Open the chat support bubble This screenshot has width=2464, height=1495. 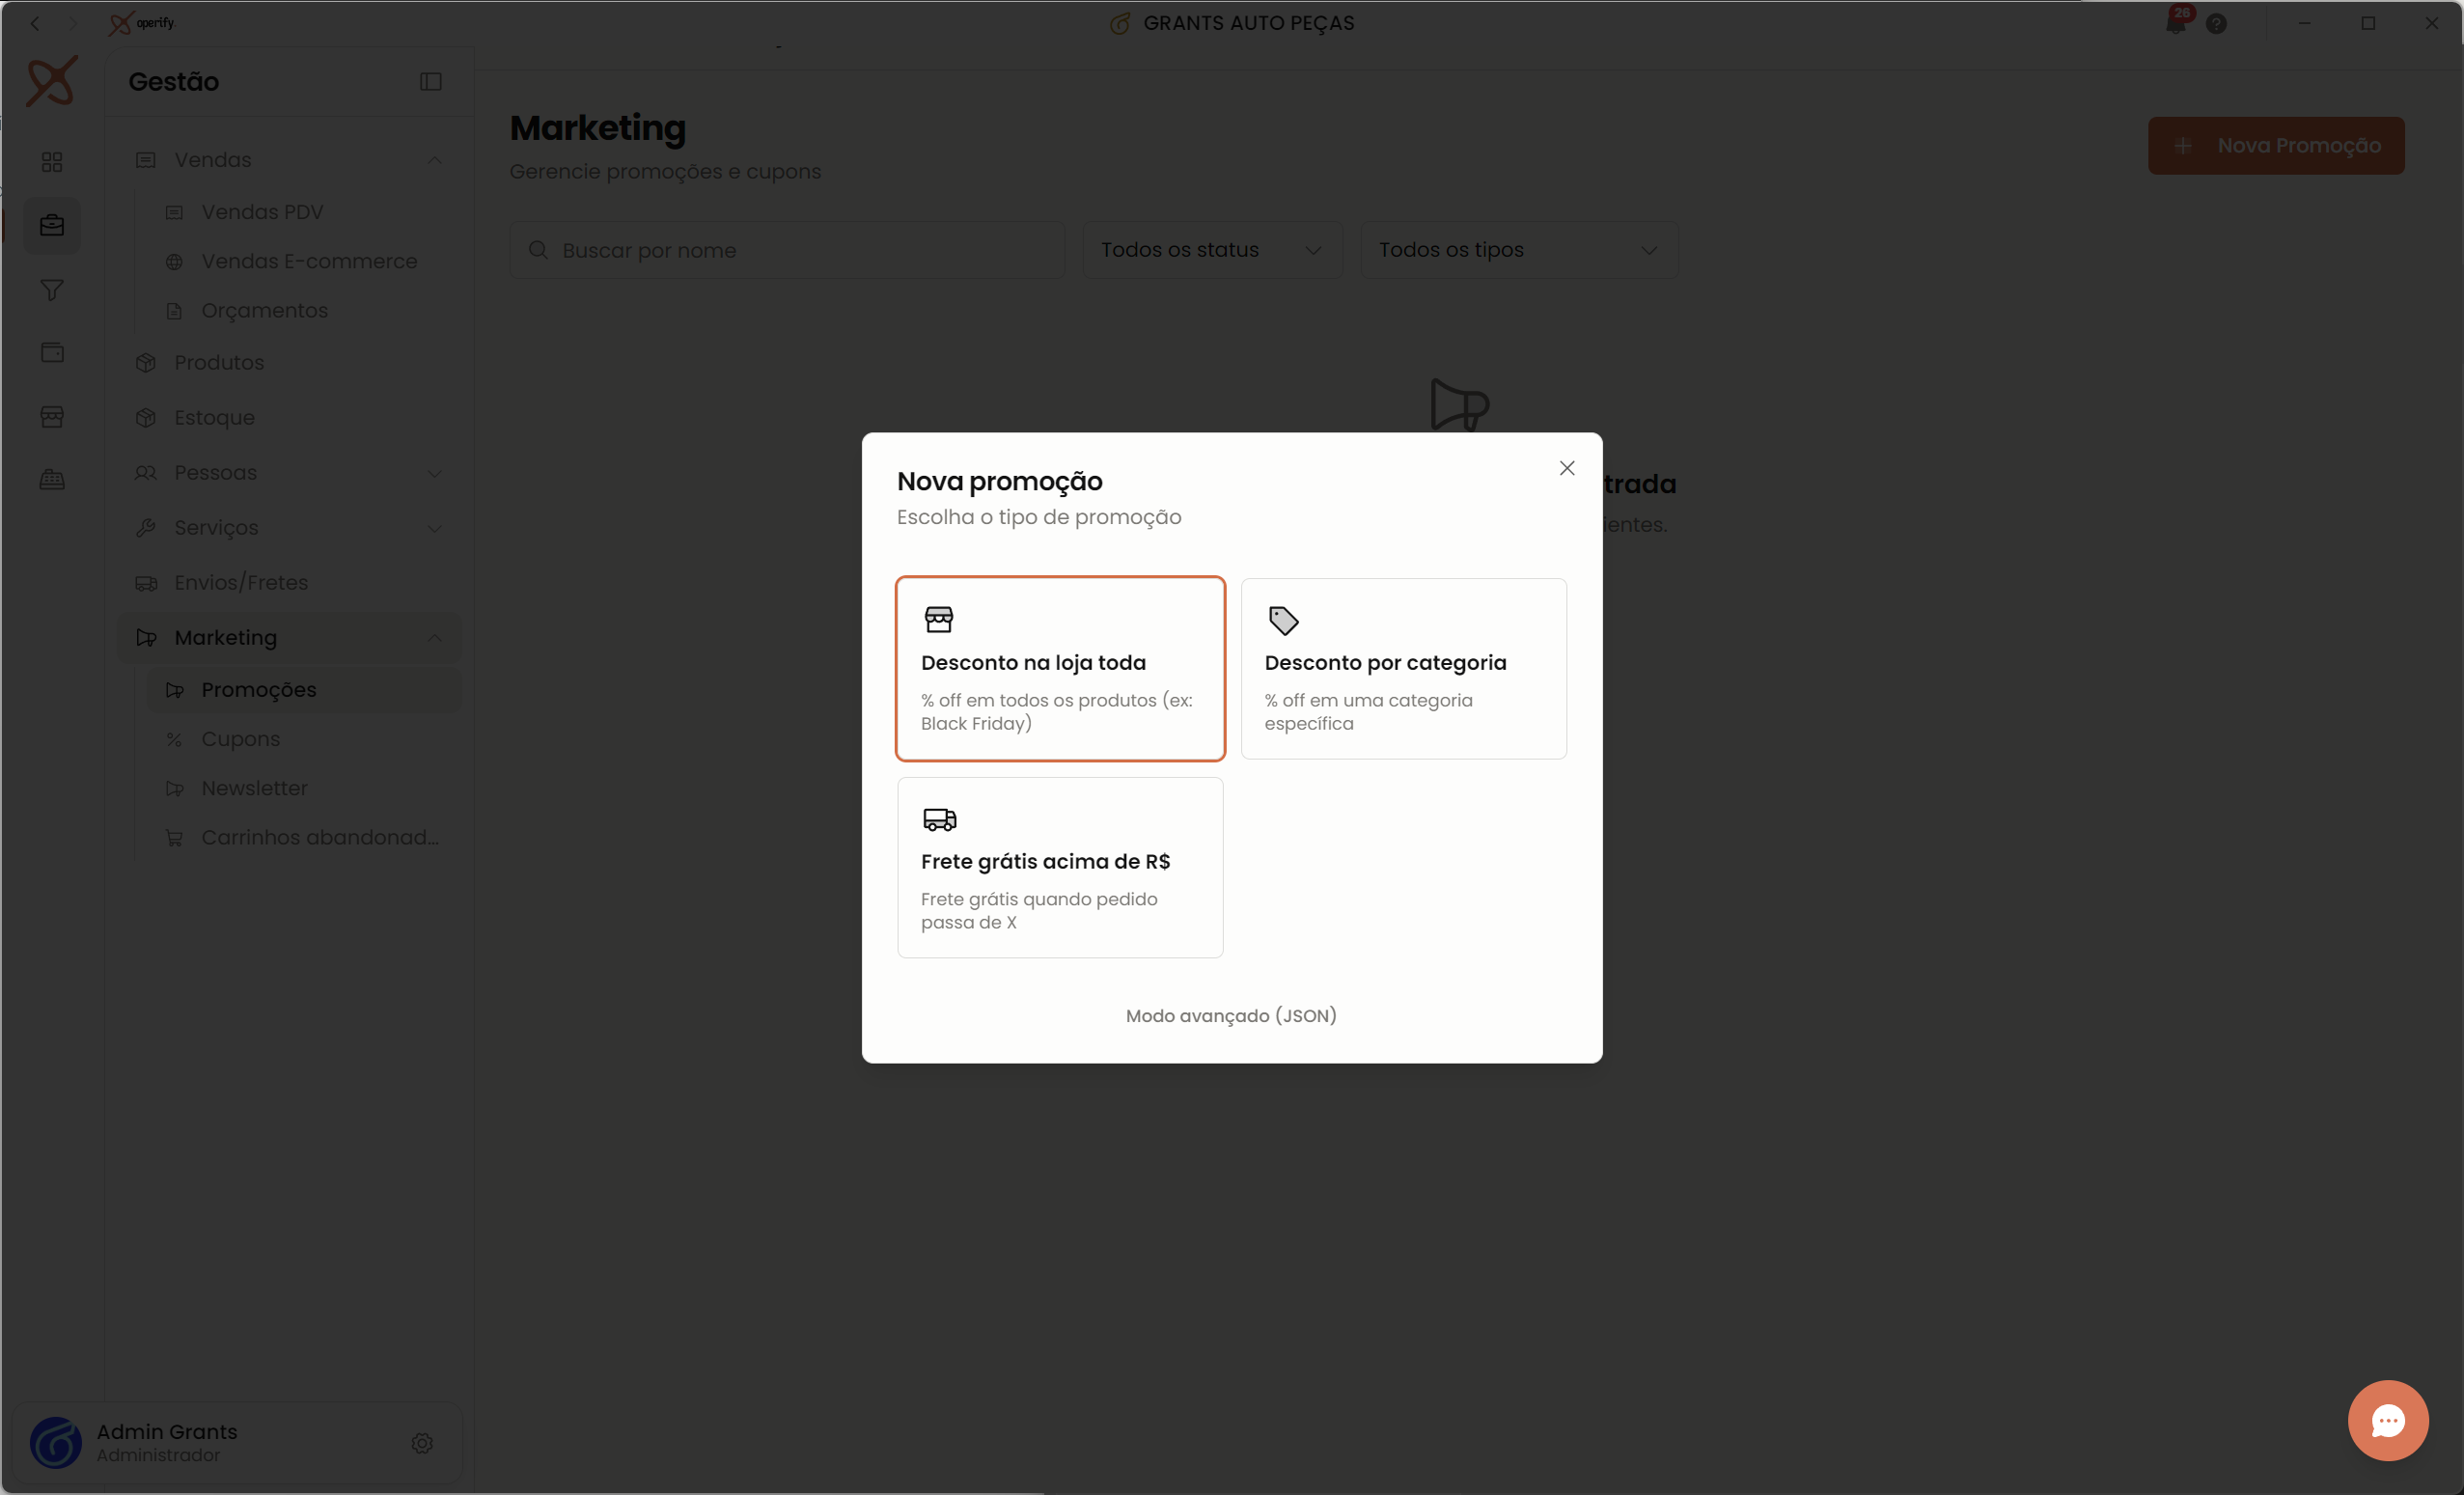[x=2388, y=1421]
